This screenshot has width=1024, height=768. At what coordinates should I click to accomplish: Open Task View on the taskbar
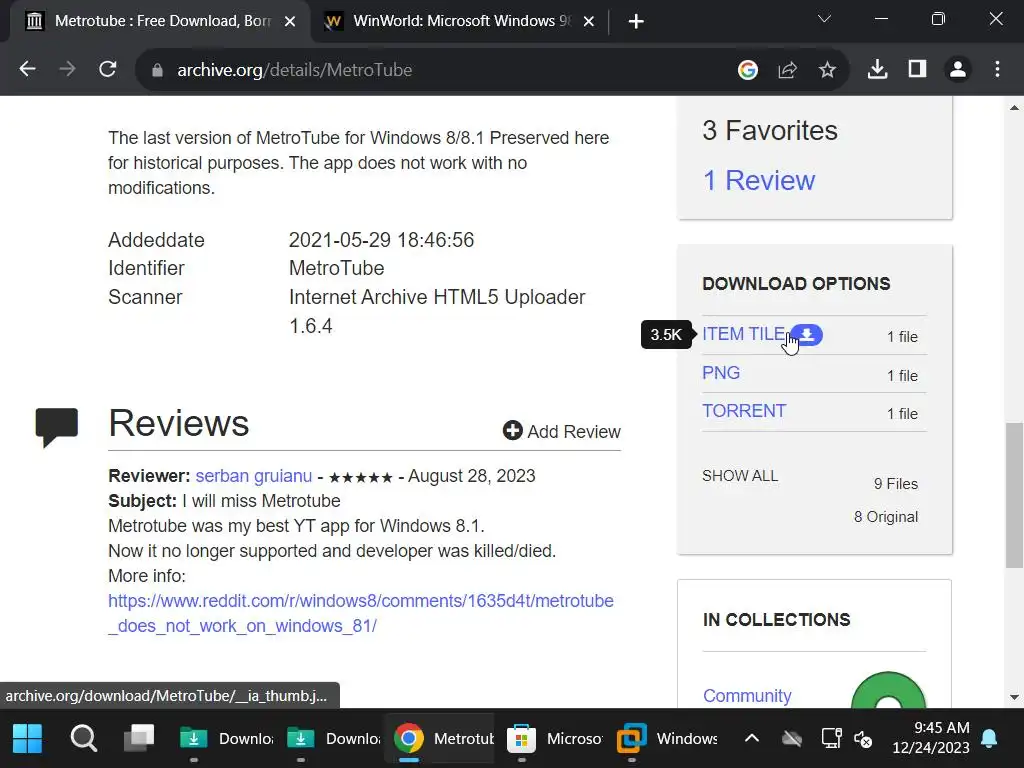139,739
